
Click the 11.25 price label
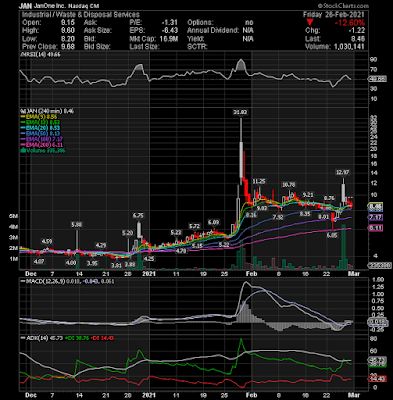[x=259, y=181]
